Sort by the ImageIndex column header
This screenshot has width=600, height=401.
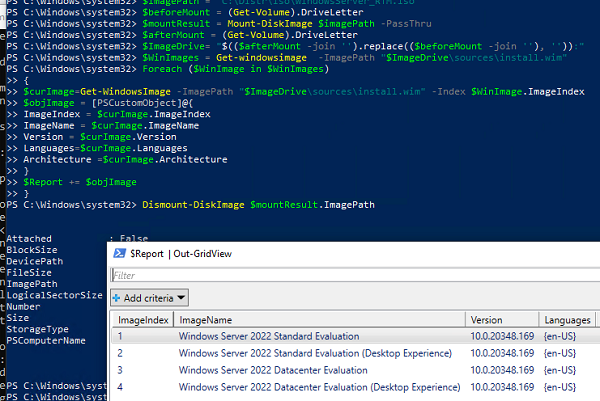tap(141, 320)
